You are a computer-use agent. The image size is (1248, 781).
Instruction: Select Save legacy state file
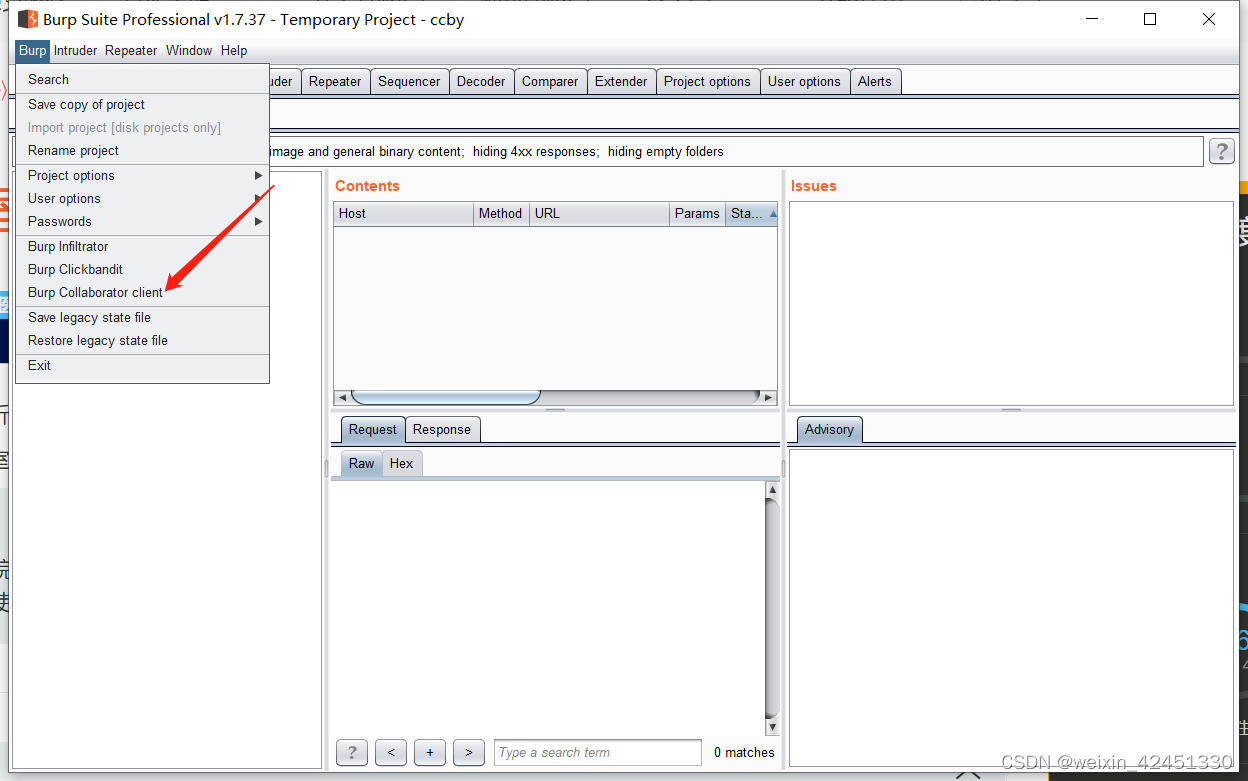(x=142, y=317)
